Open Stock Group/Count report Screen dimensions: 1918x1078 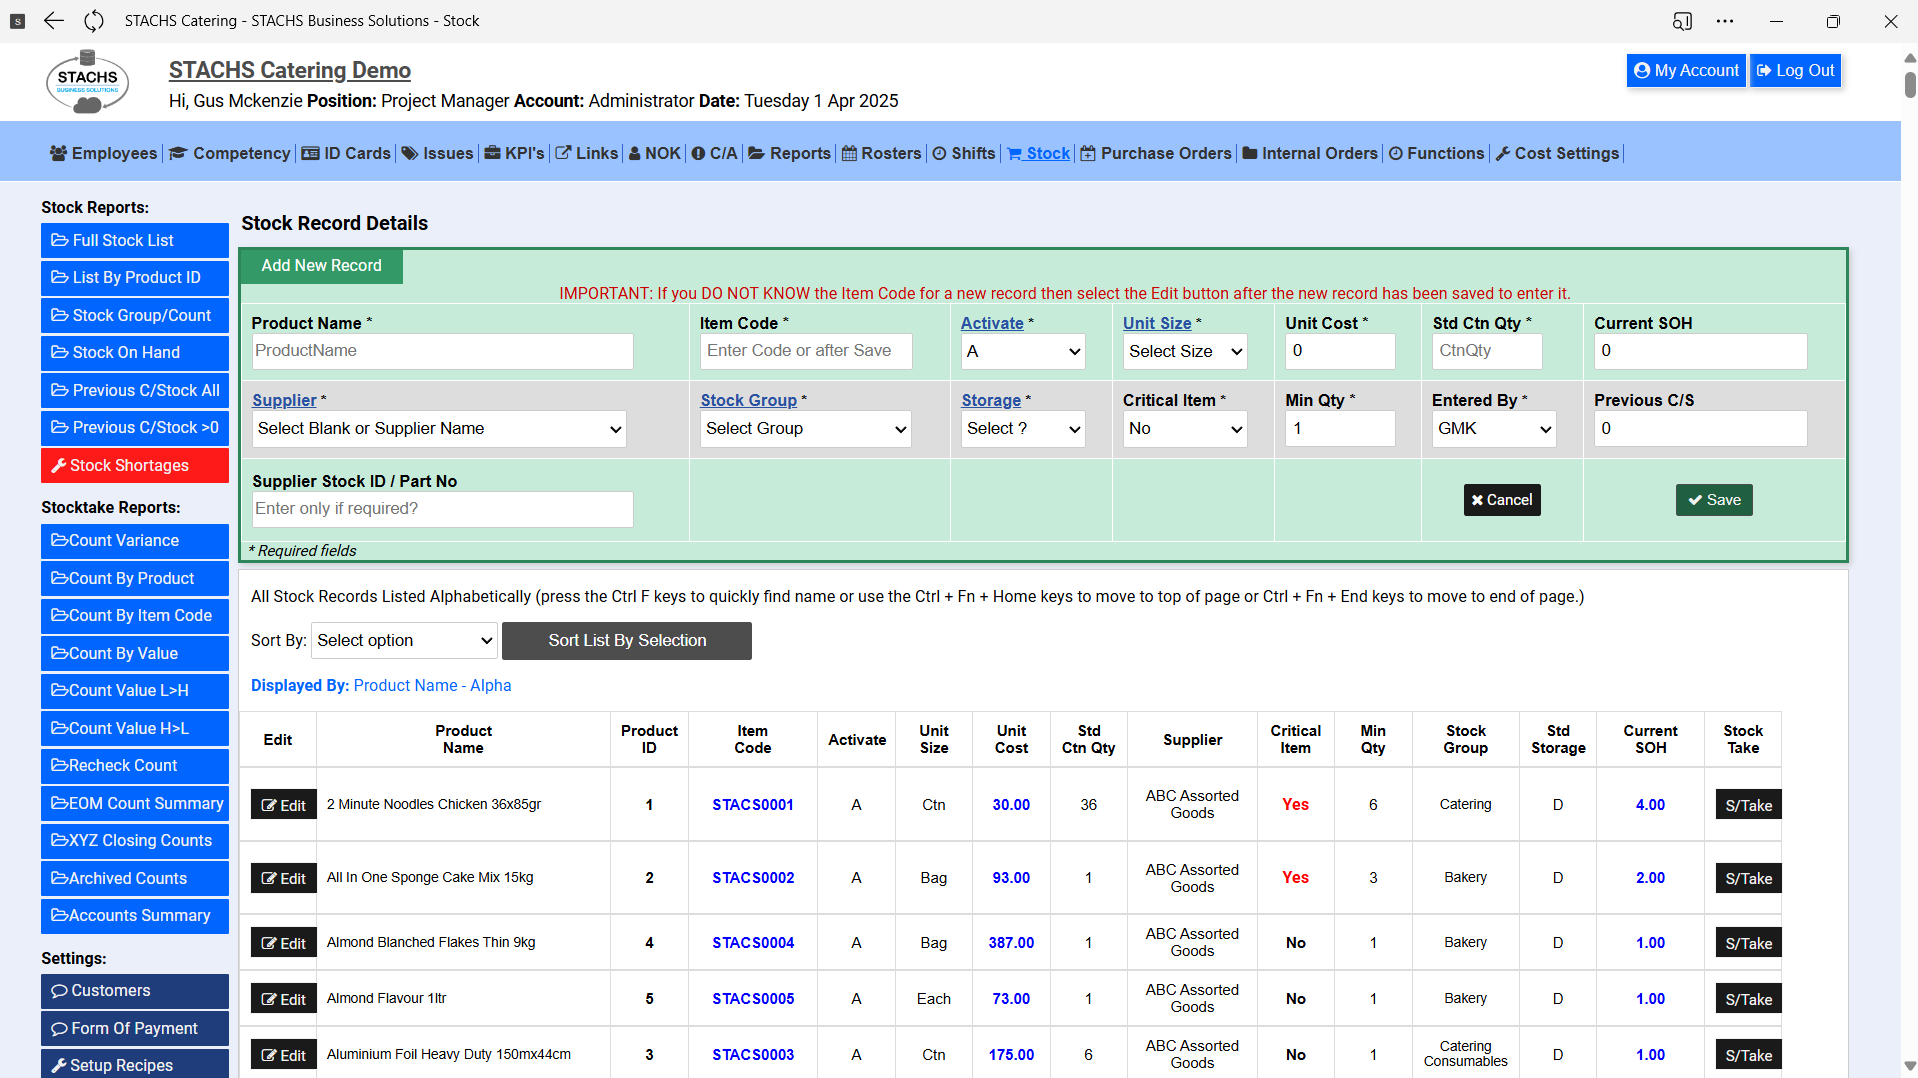pyautogui.click(x=135, y=315)
